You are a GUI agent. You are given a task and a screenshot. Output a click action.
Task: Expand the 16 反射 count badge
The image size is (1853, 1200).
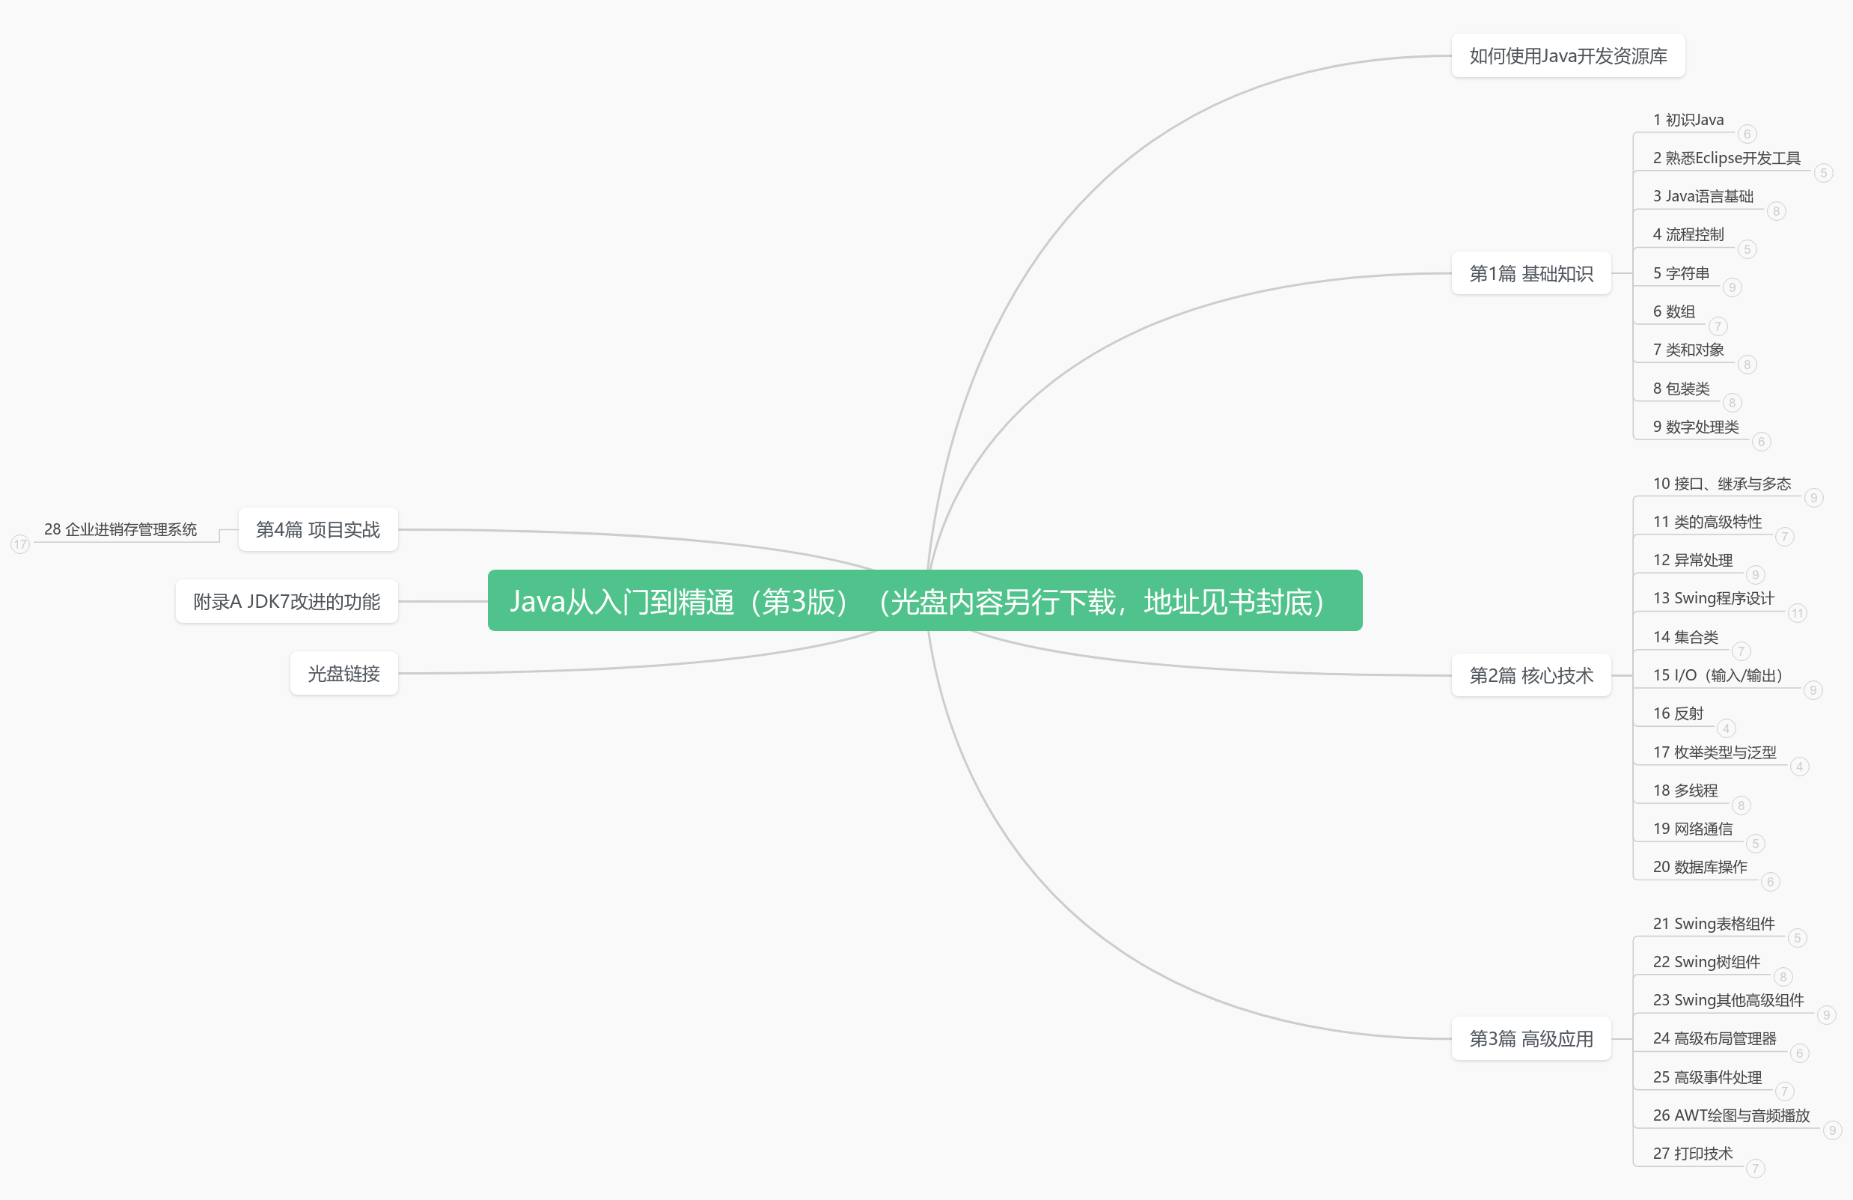click(1726, 728)
